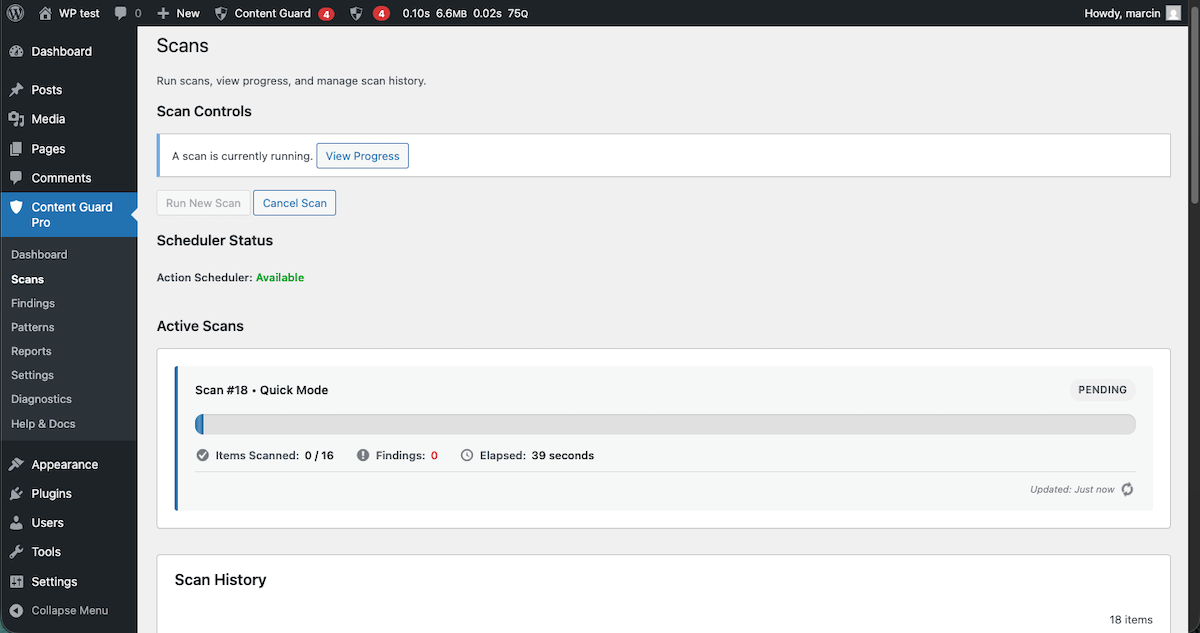Screen dimensions: 1200x633
Task: Click the refresh icon next to Updated status
Action: (1127, 489)
